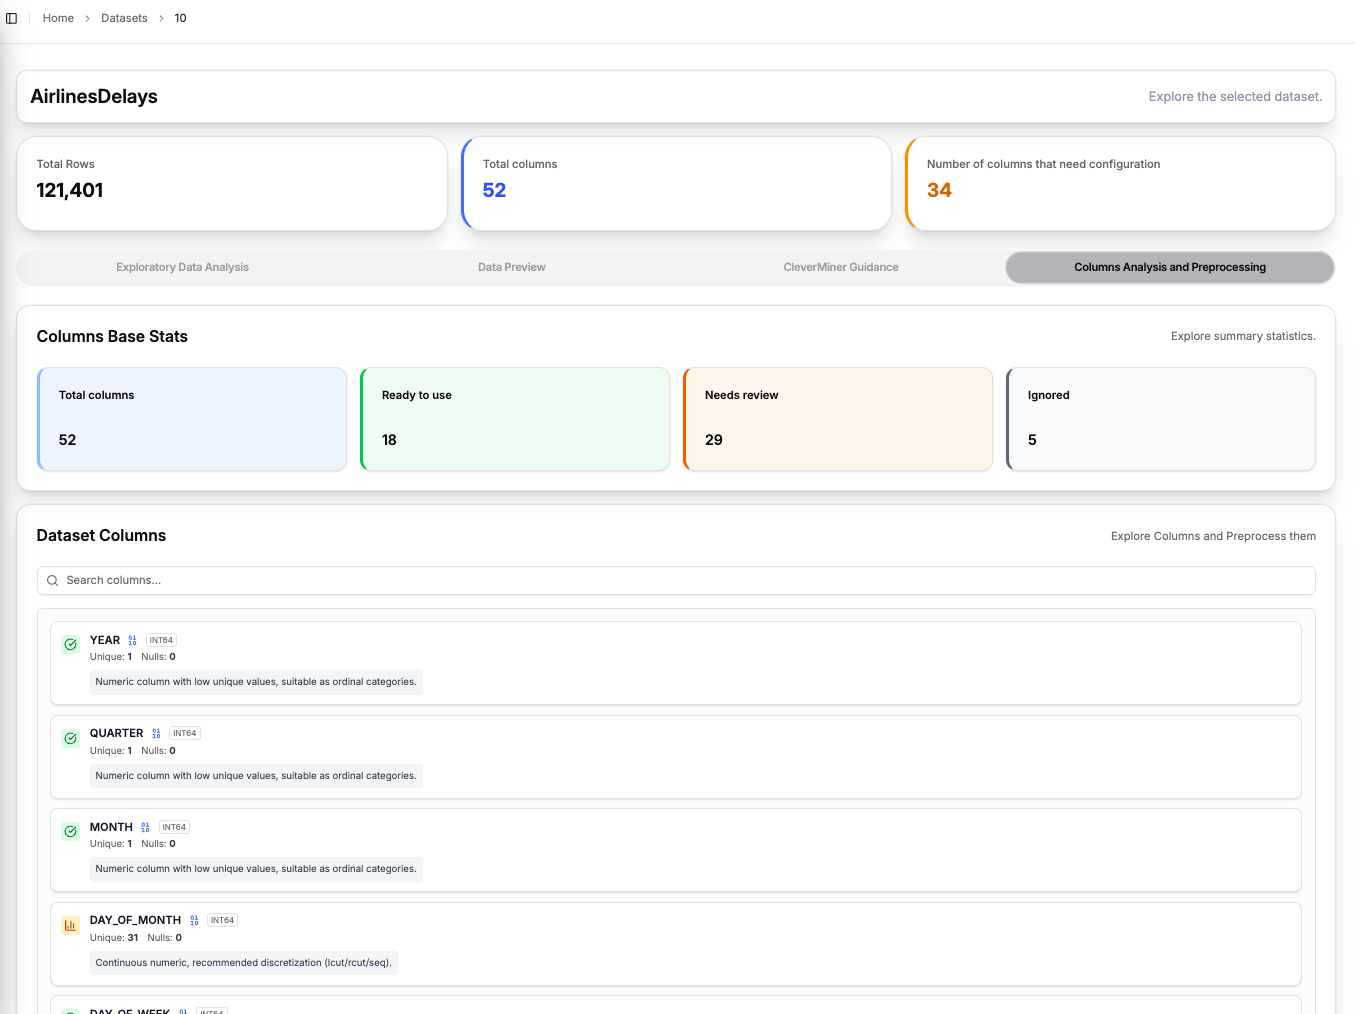Open the Exploratory Data Analysis tab
Image resolution: width=1355 pixels, height=1014 pixels.
[x=182, y=267]
